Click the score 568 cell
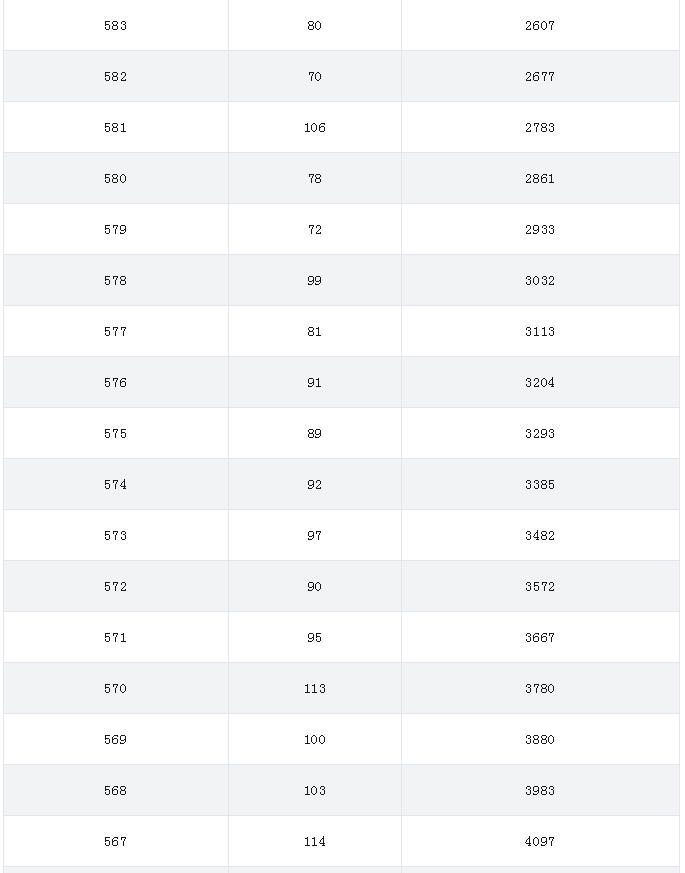The image size is (685, 873). [x=115, y=791]
